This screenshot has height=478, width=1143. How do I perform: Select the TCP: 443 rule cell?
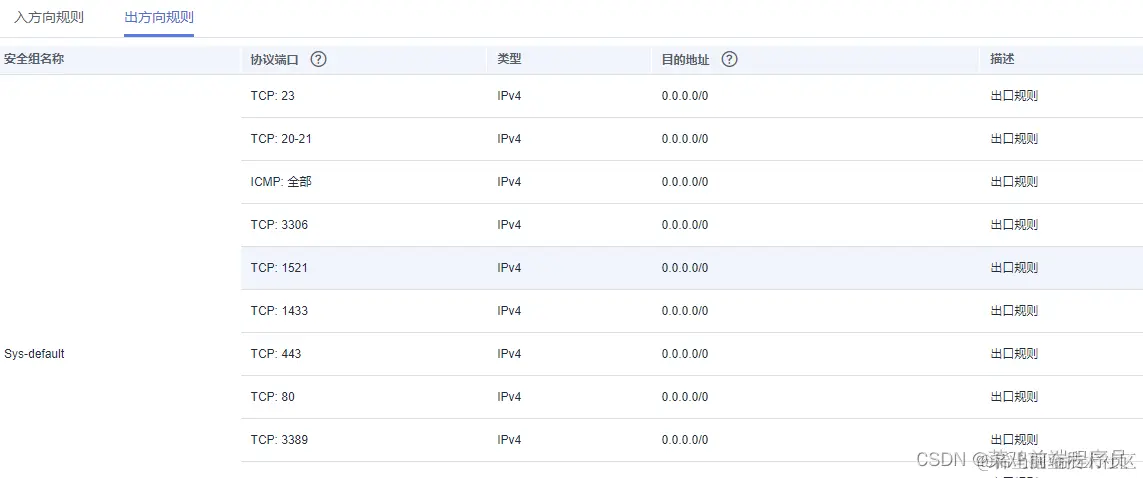tap(276, 353)
